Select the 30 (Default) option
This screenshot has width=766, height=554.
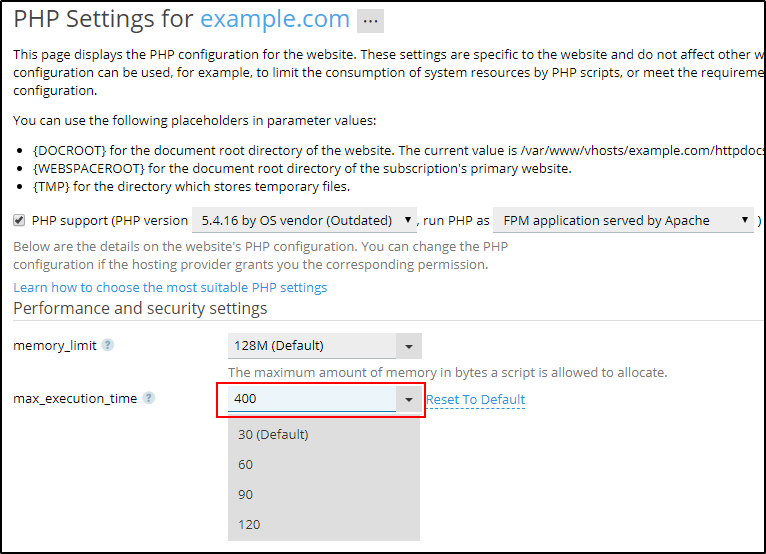273,434
